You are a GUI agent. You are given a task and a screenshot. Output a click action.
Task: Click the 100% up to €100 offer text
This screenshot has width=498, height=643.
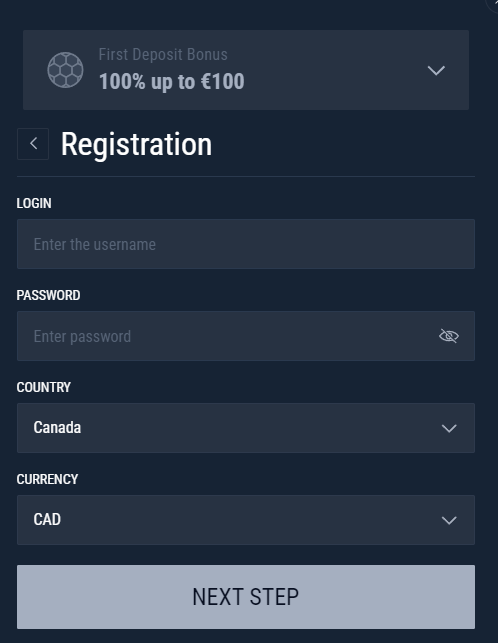point(171,81)
